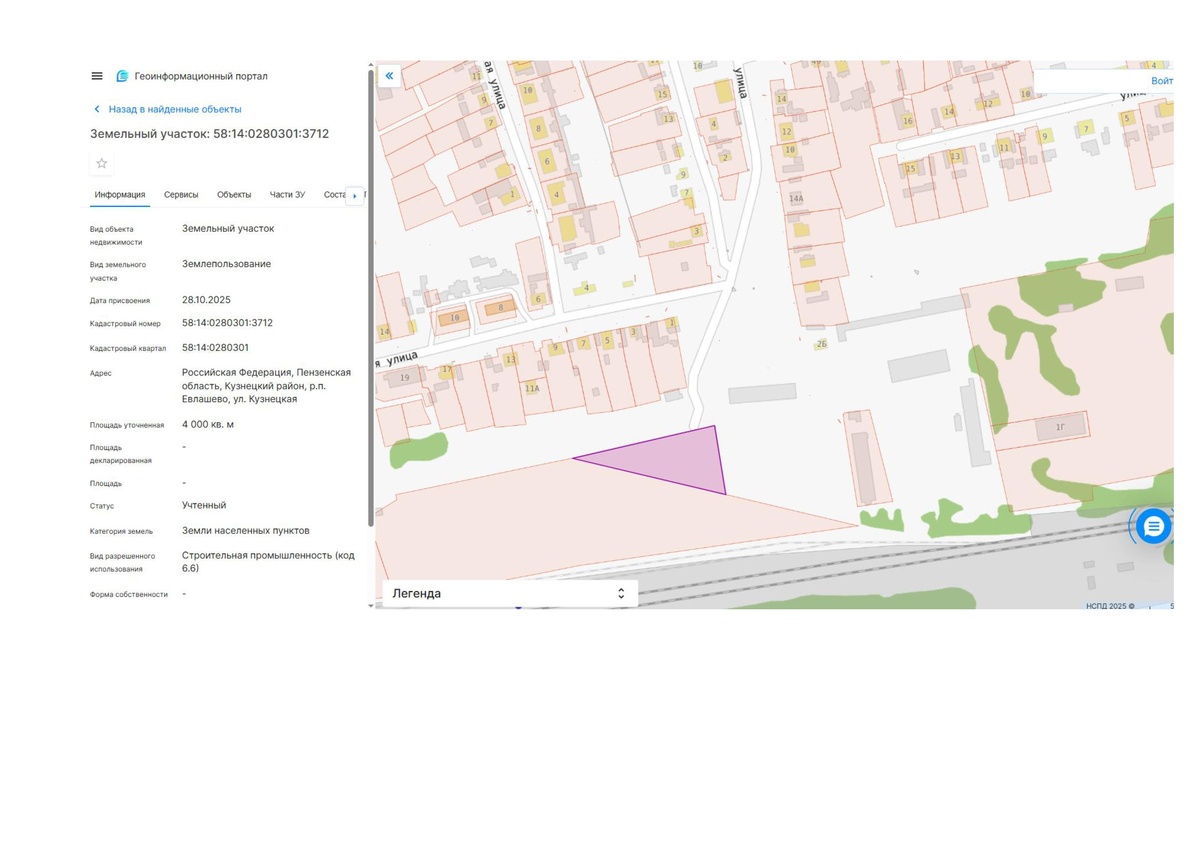Click the area value 4 000 кв. м
The image size is (1200, 849).
click(208, 424)
